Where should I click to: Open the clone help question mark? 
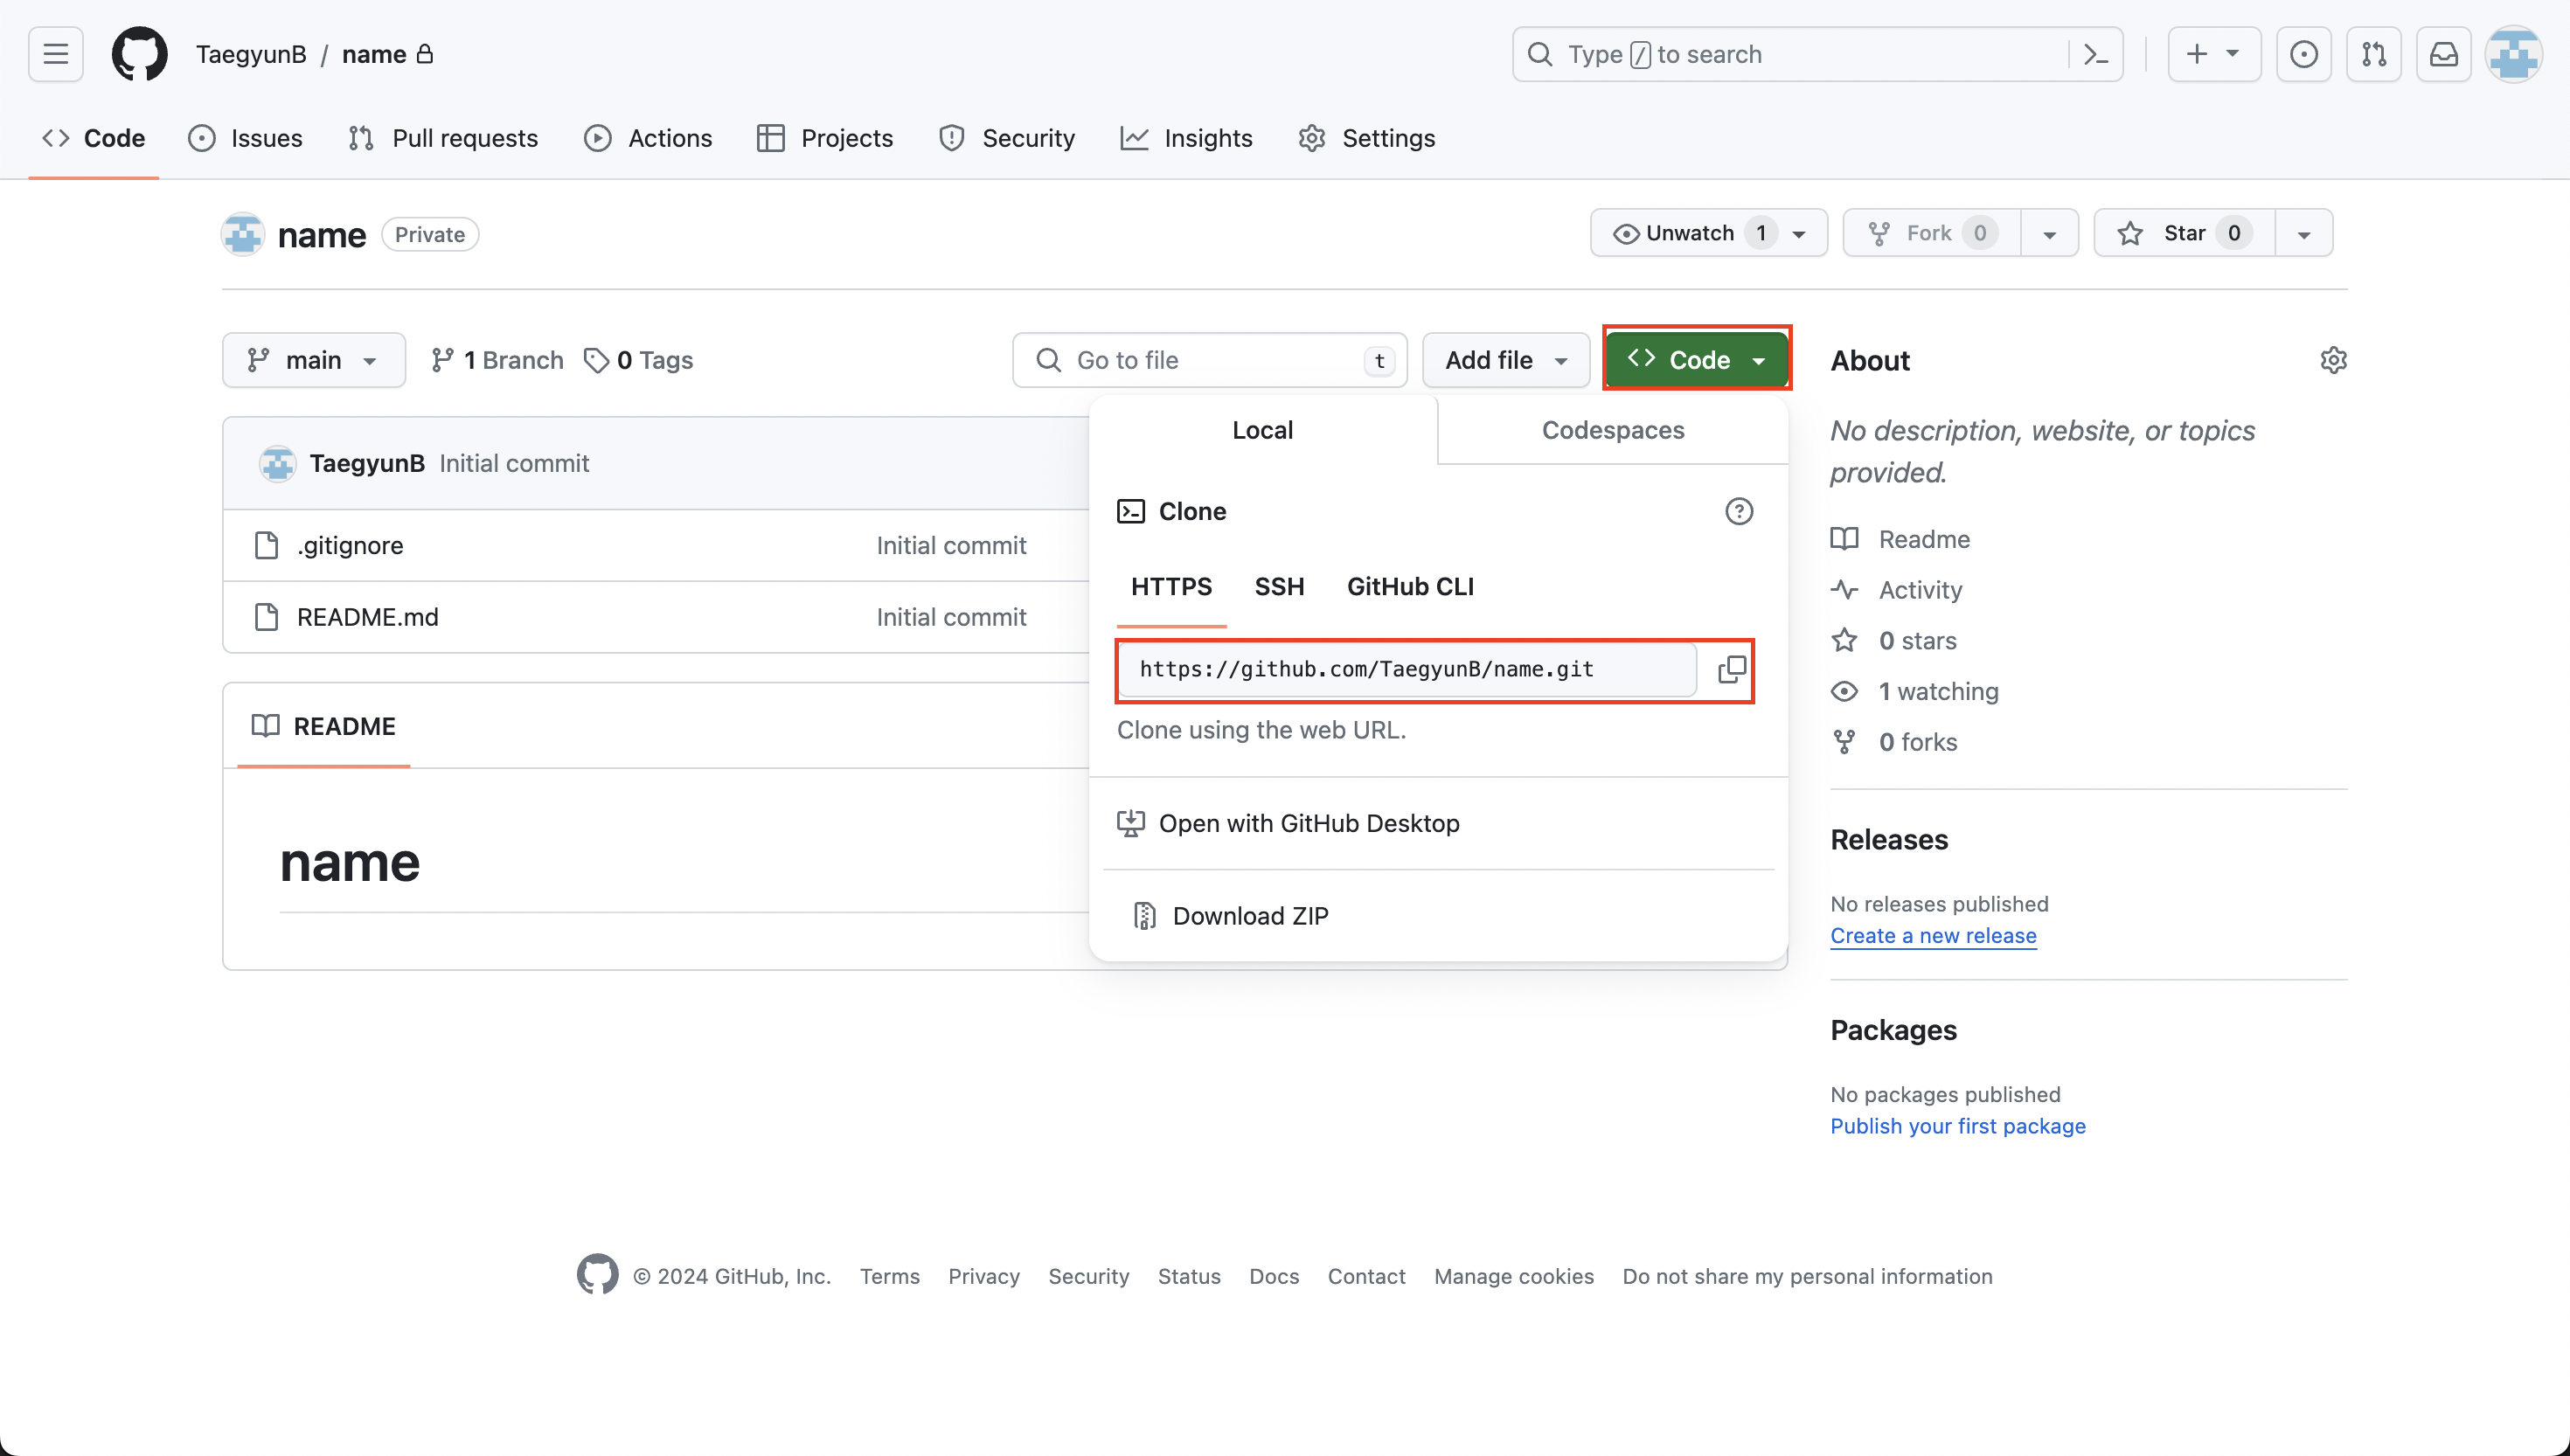pos(1740,511)
